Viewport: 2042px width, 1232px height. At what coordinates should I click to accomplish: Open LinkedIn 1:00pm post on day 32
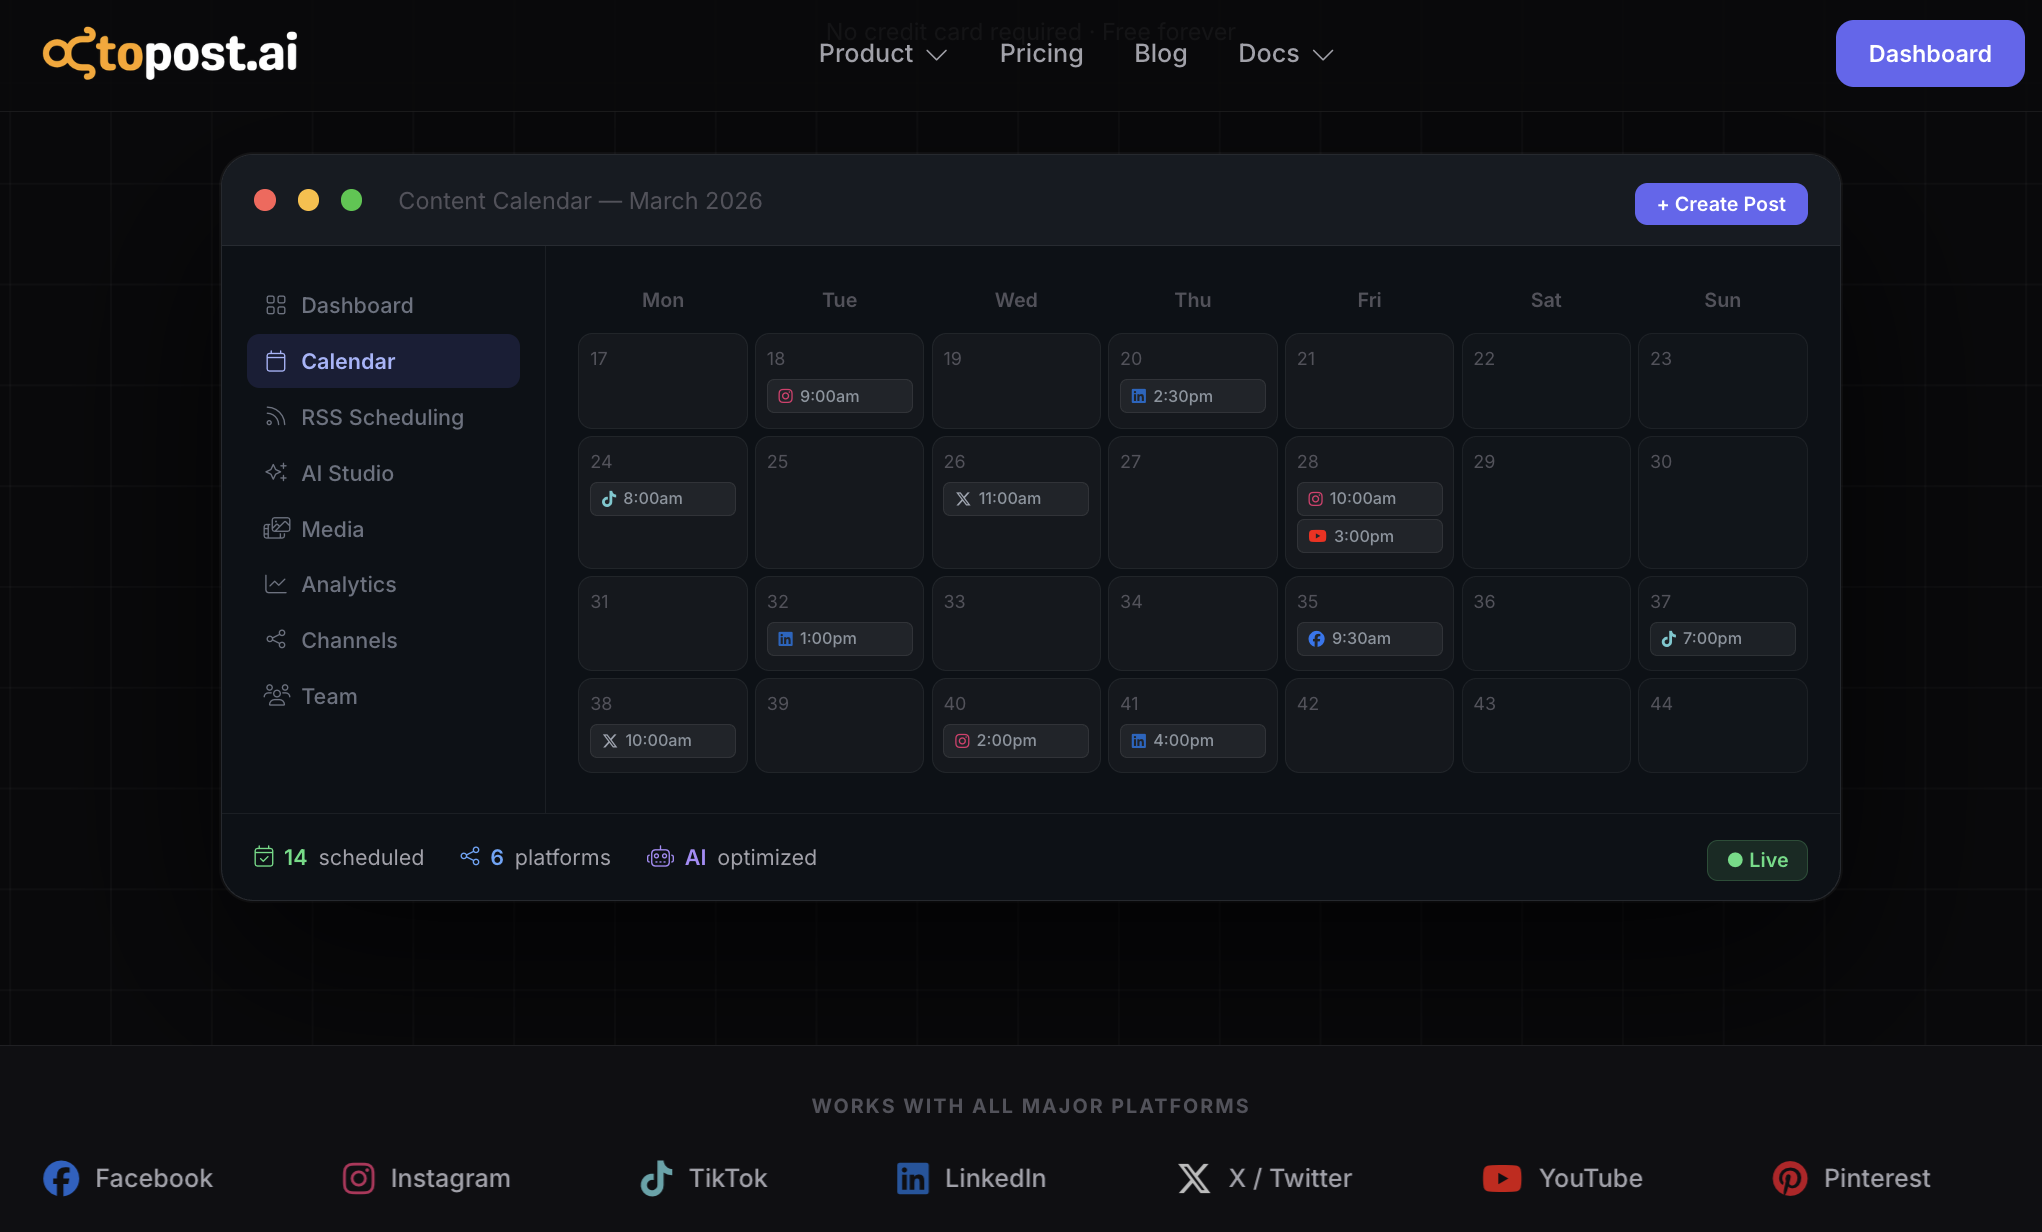[839, 639]
